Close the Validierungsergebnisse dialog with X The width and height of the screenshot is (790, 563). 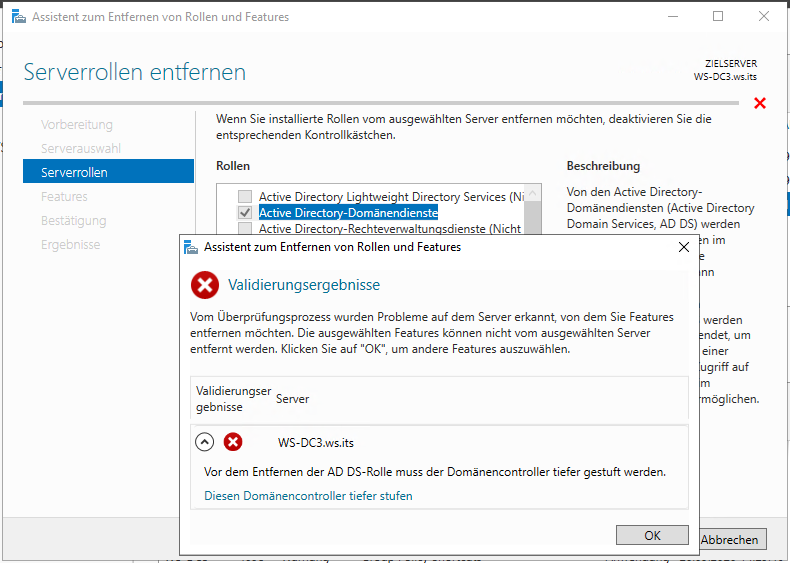coord(684,247)
